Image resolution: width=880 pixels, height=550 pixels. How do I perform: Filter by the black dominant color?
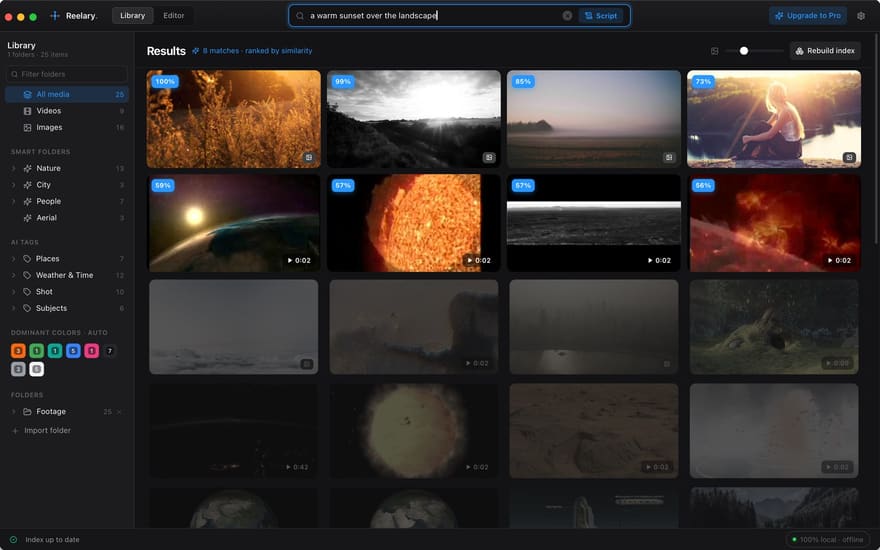[x=110, y=351]
